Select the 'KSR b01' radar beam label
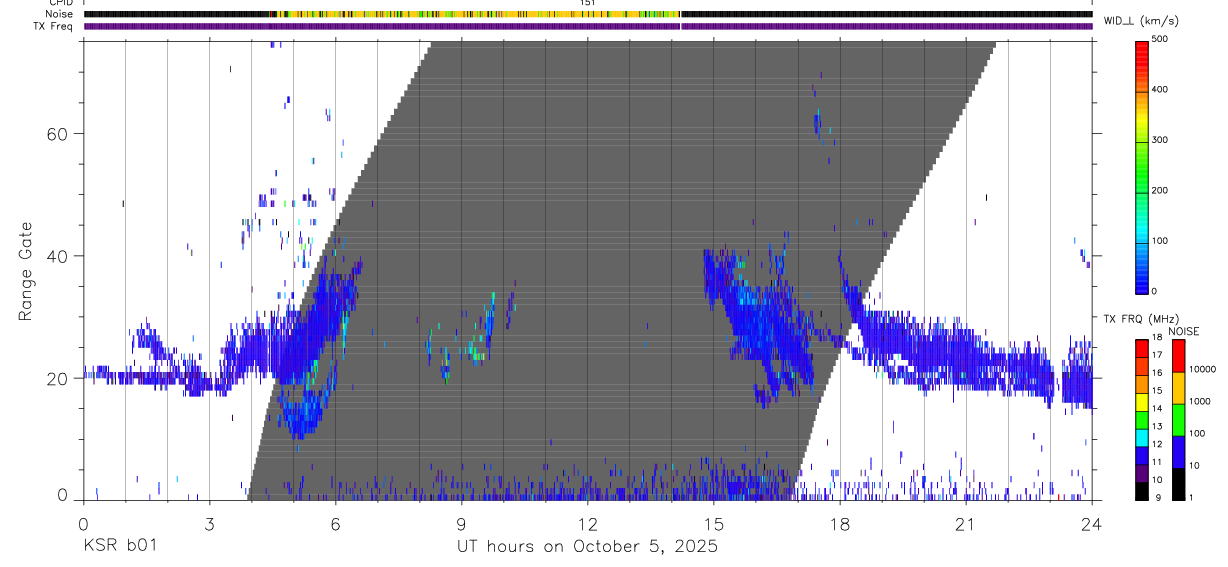 coord(119,546)
